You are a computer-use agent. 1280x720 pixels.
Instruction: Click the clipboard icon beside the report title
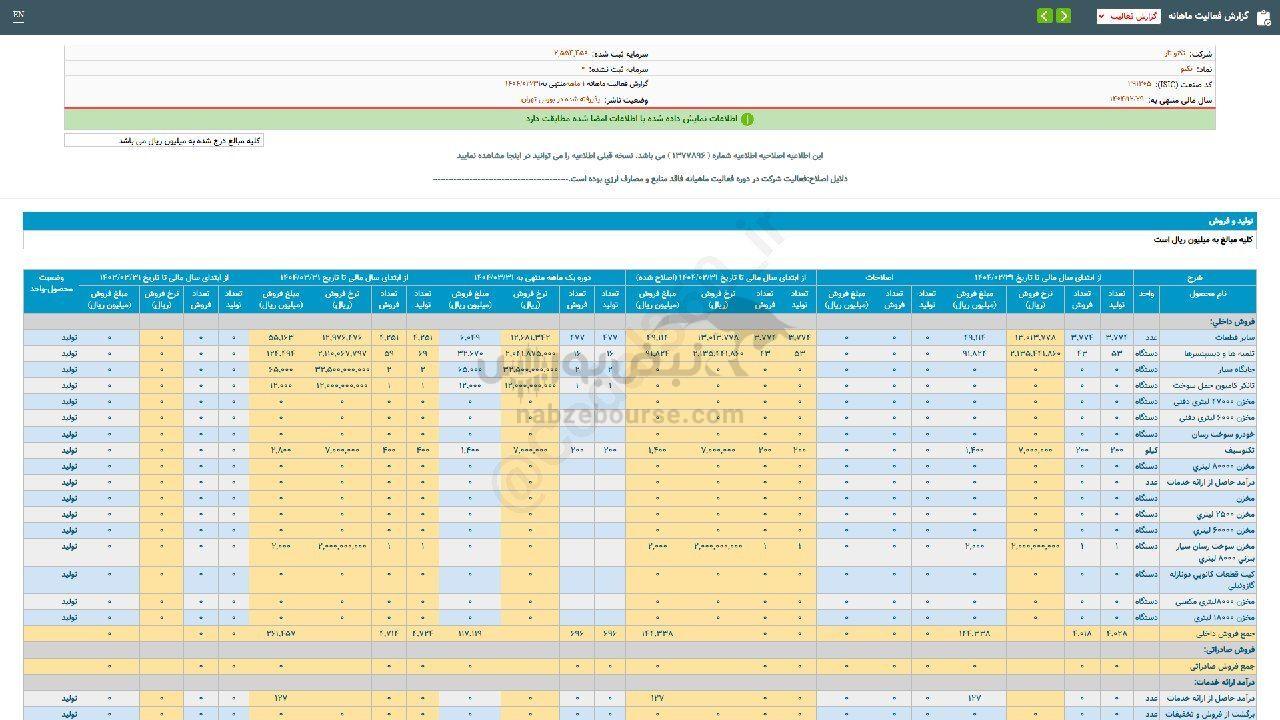(x=1264, y=16)
